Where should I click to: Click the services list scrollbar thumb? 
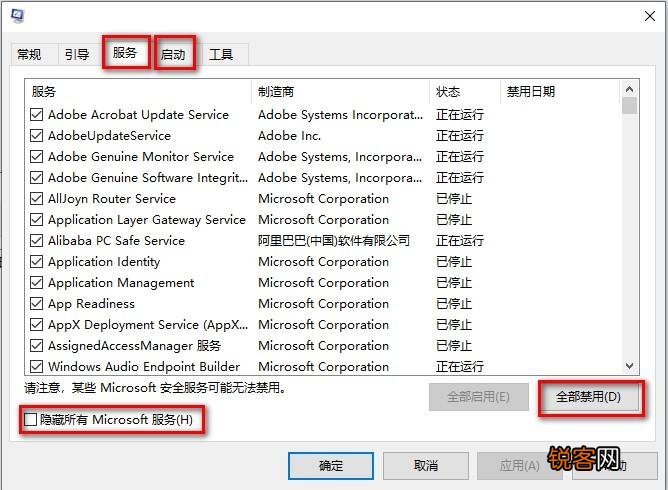629,106
